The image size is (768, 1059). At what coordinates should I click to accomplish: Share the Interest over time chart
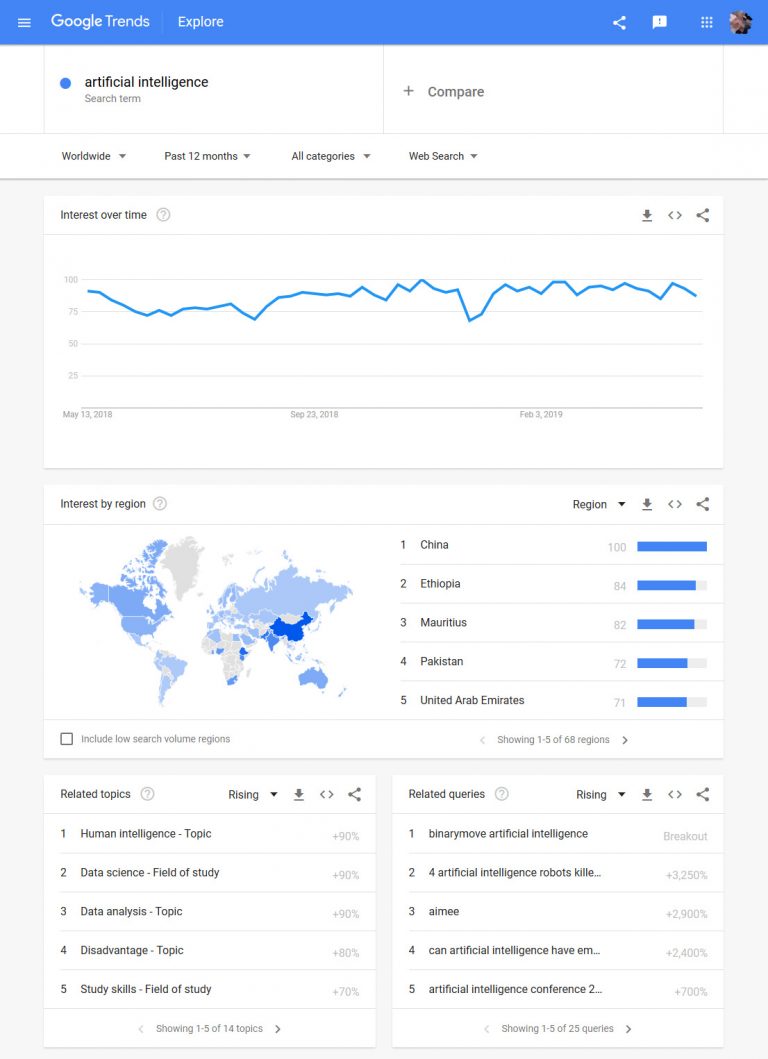click(x=702, y=215)
